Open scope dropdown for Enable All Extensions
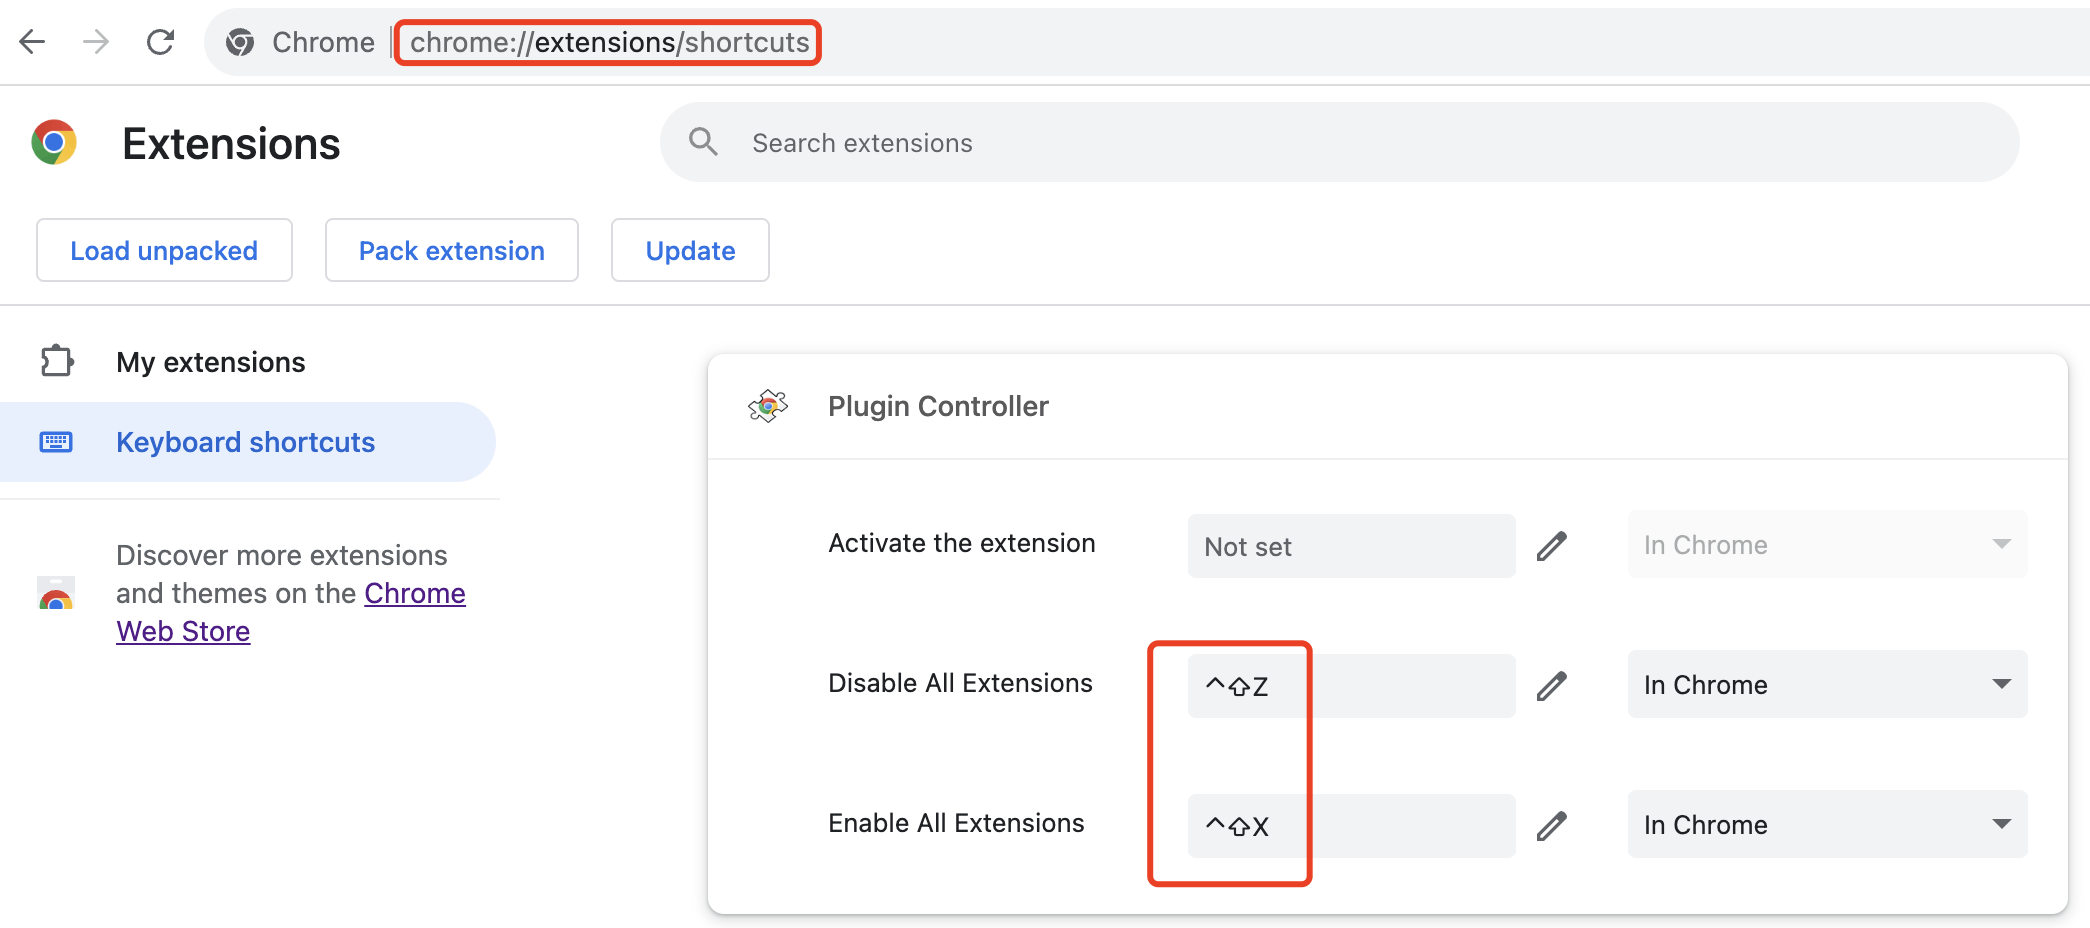 1827,825
